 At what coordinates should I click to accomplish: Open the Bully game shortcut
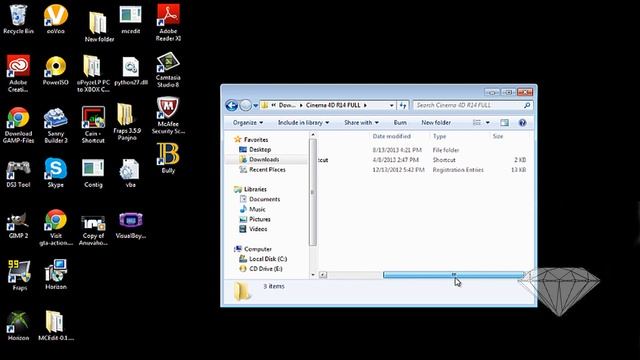168,158
